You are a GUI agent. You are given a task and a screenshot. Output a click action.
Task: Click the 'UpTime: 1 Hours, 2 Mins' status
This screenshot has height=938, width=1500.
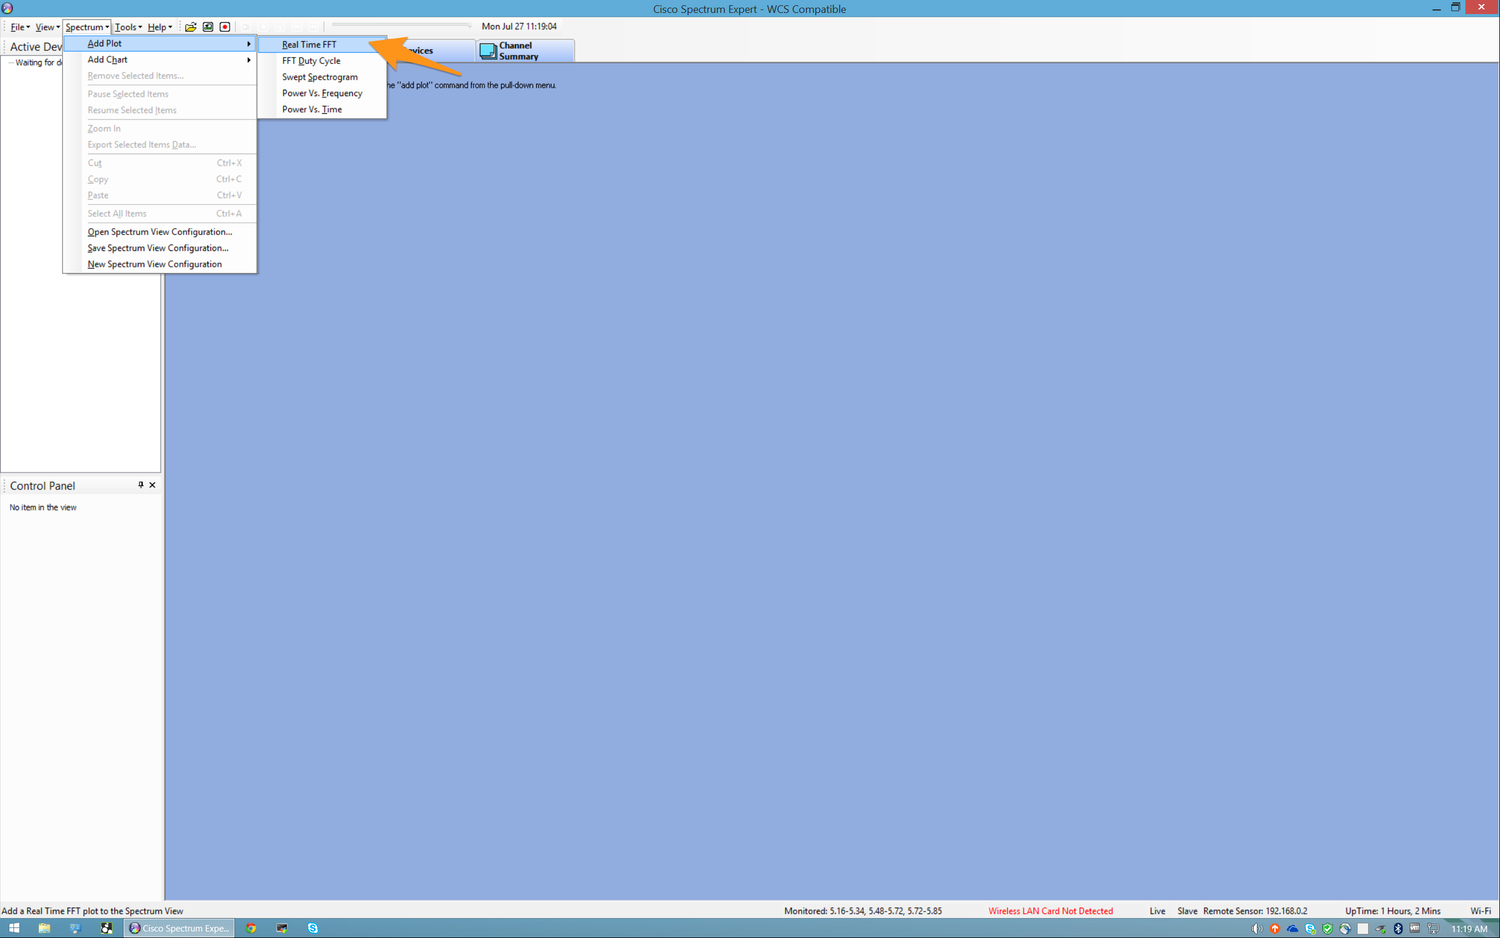click(1393, 911)
